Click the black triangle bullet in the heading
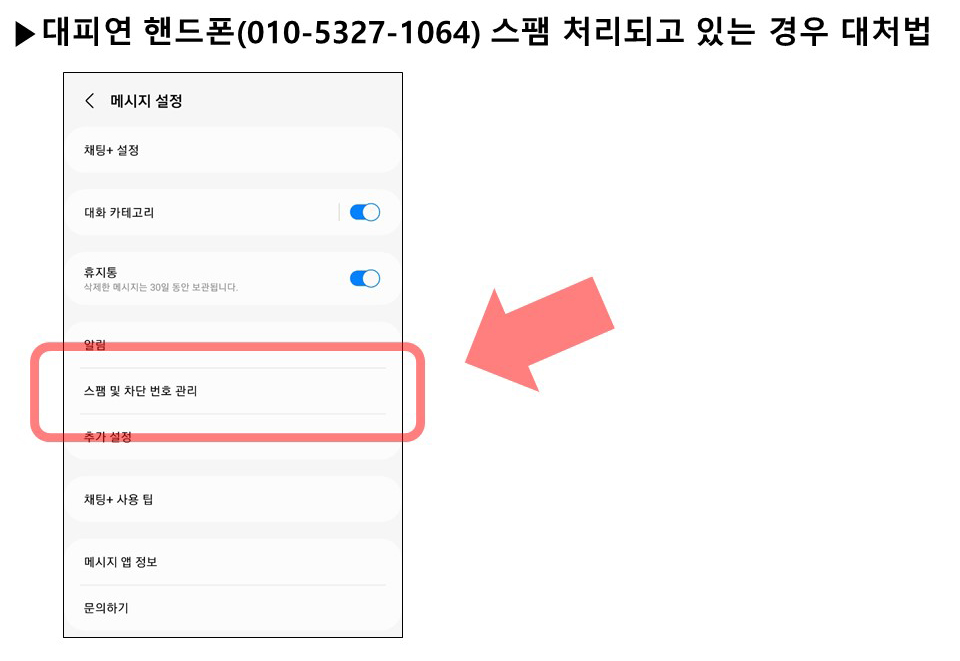 [25, 34]
